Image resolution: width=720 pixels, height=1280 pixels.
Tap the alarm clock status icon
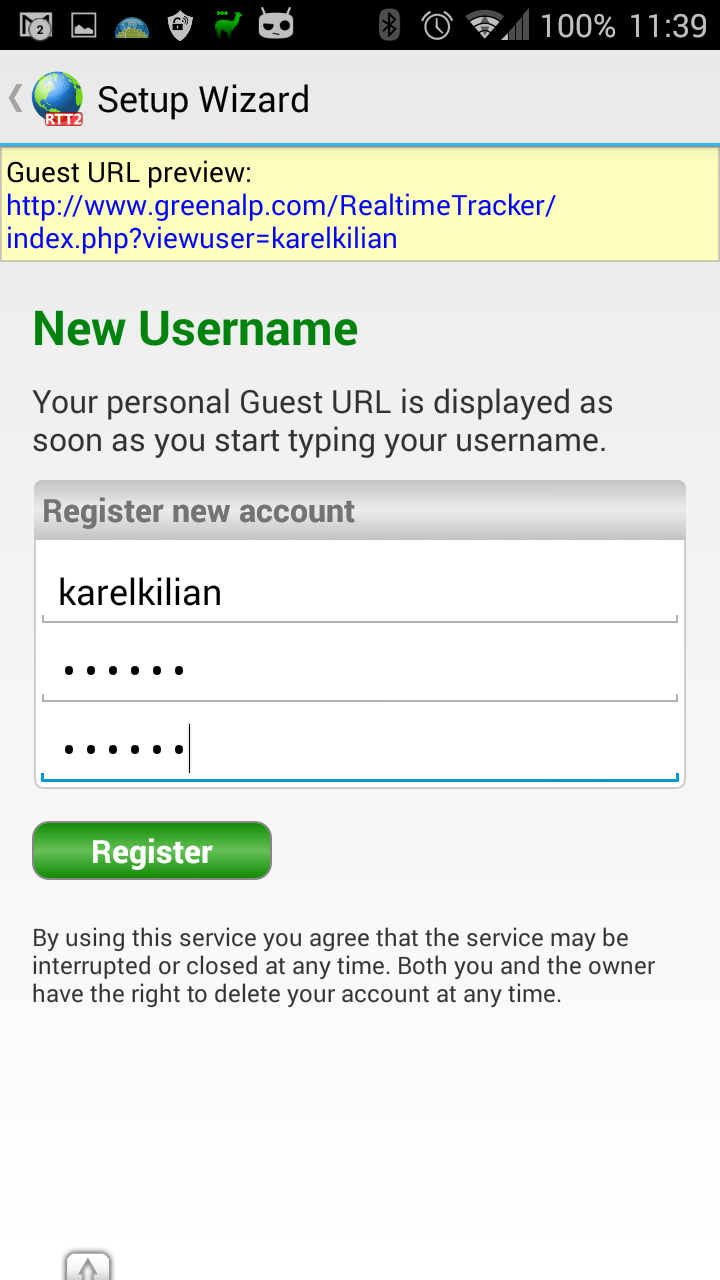pyautogui.click(x=437, y=25)
